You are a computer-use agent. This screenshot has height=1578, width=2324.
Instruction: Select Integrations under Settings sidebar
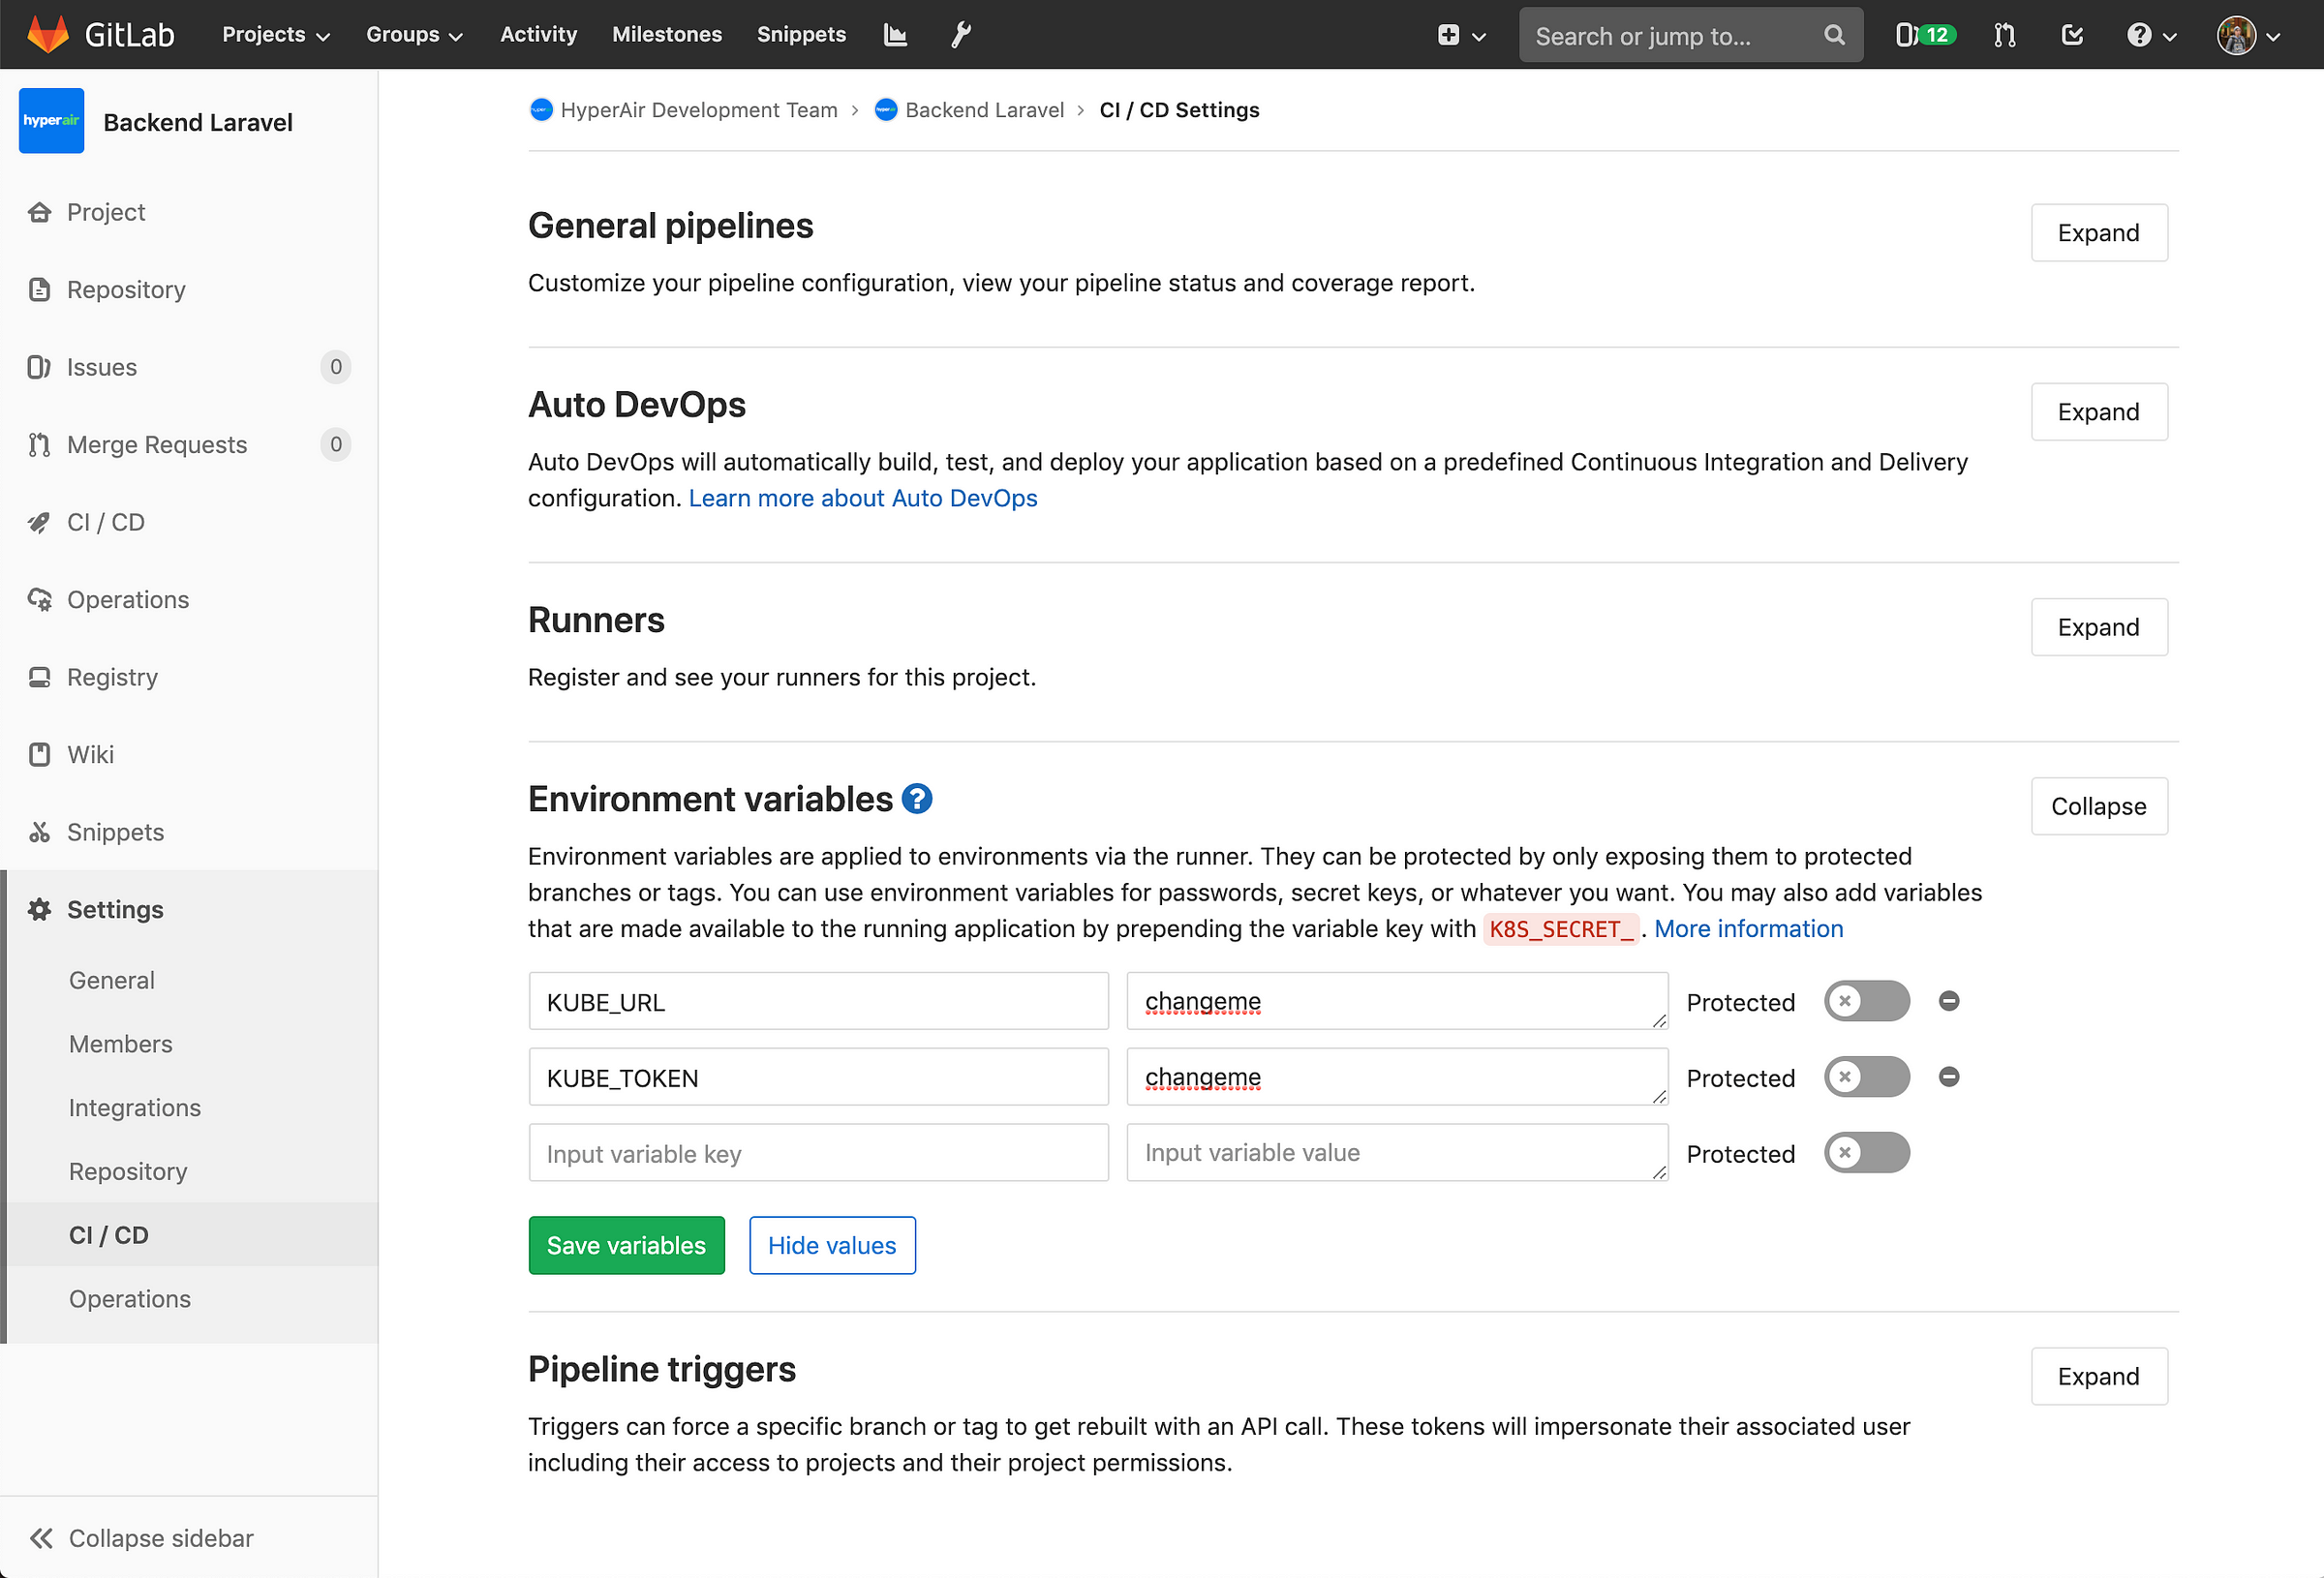tap(135, 1108)
